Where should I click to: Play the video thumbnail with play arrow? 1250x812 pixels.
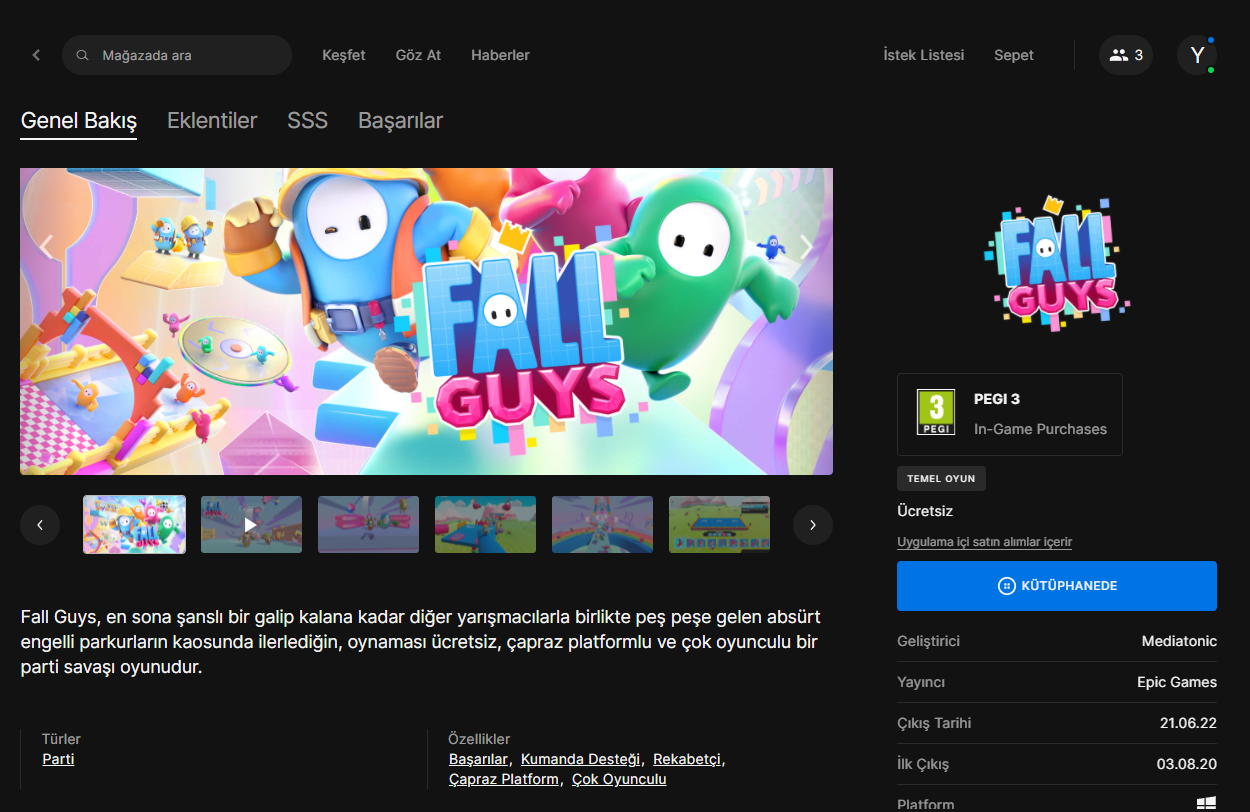(251, 524)
